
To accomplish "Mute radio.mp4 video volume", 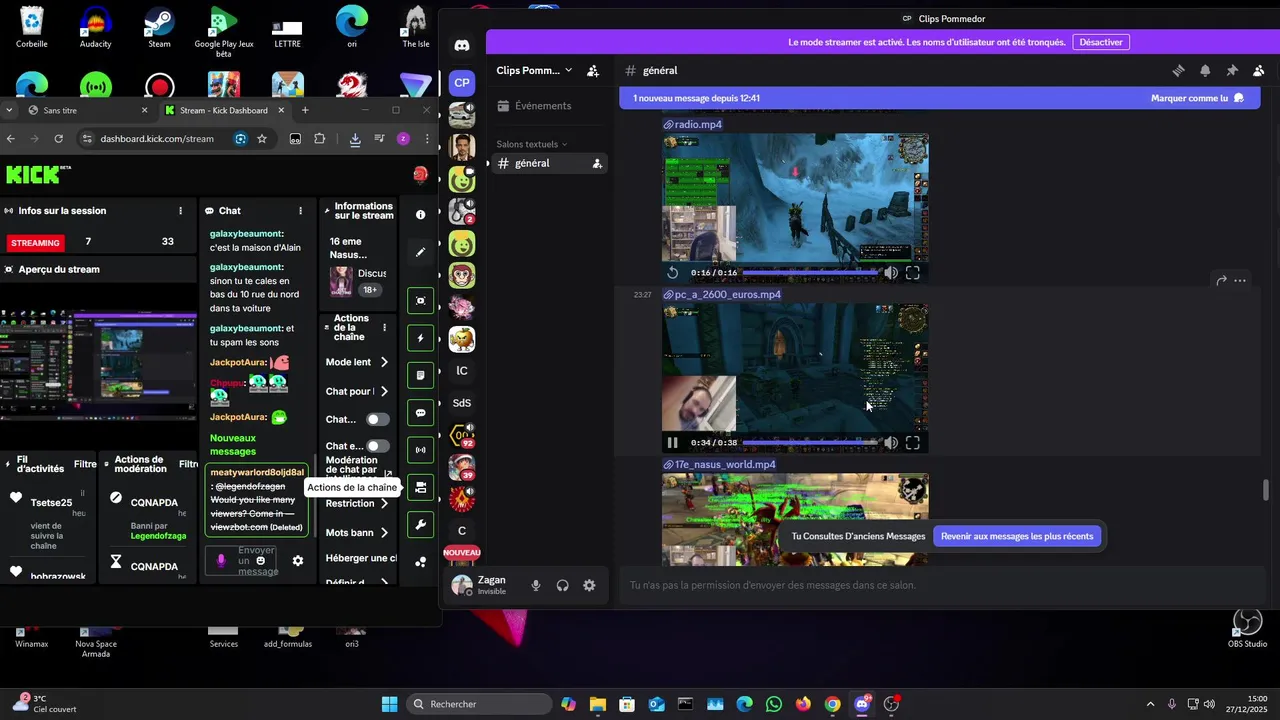I will tap(890, 273).
